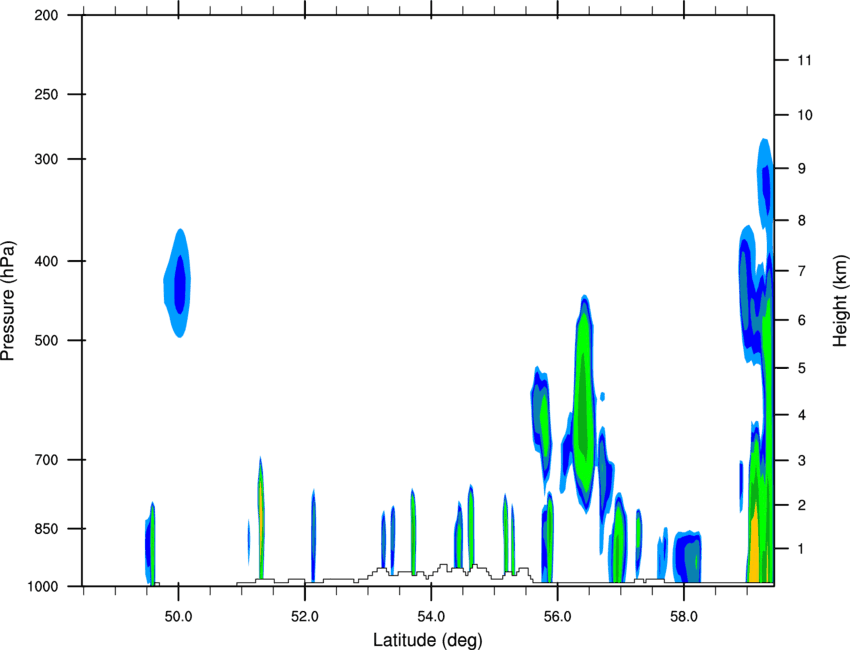850x650 pixels.
Task: Click the 'Latitude (deg)' axis title
Action: [x=427, y=640]
